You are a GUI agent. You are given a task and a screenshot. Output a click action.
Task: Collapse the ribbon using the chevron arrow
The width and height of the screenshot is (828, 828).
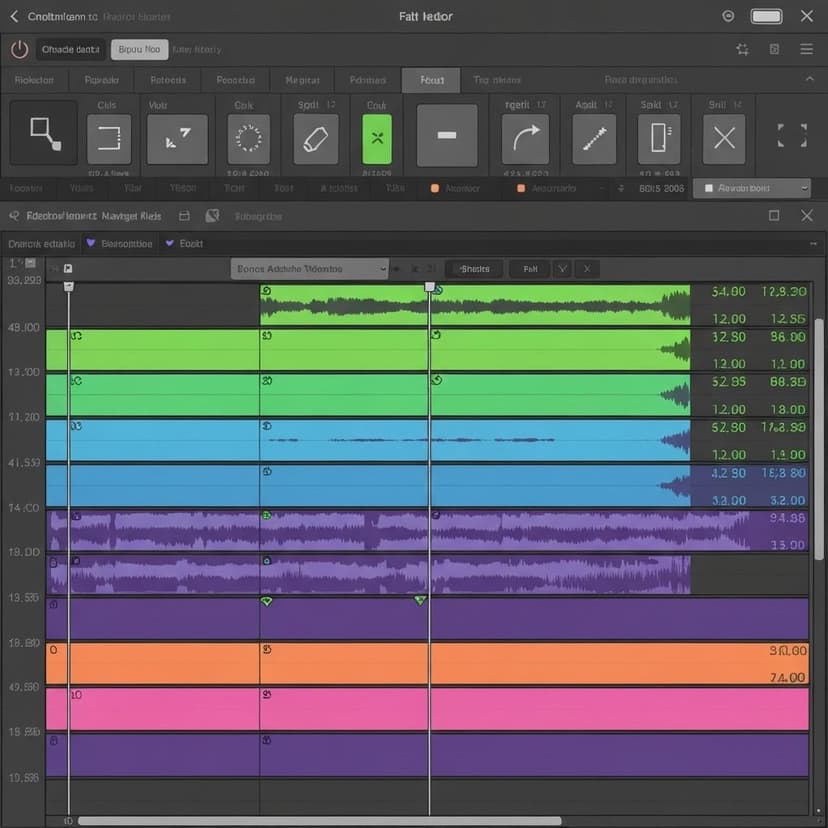point(809,79)
